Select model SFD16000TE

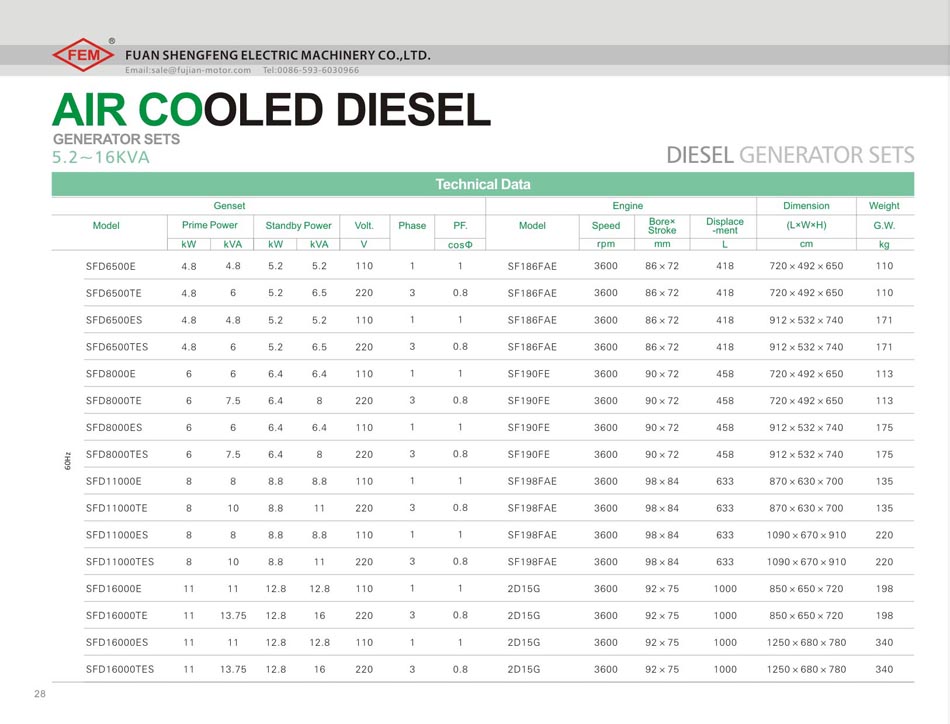(x=116, y=616)
